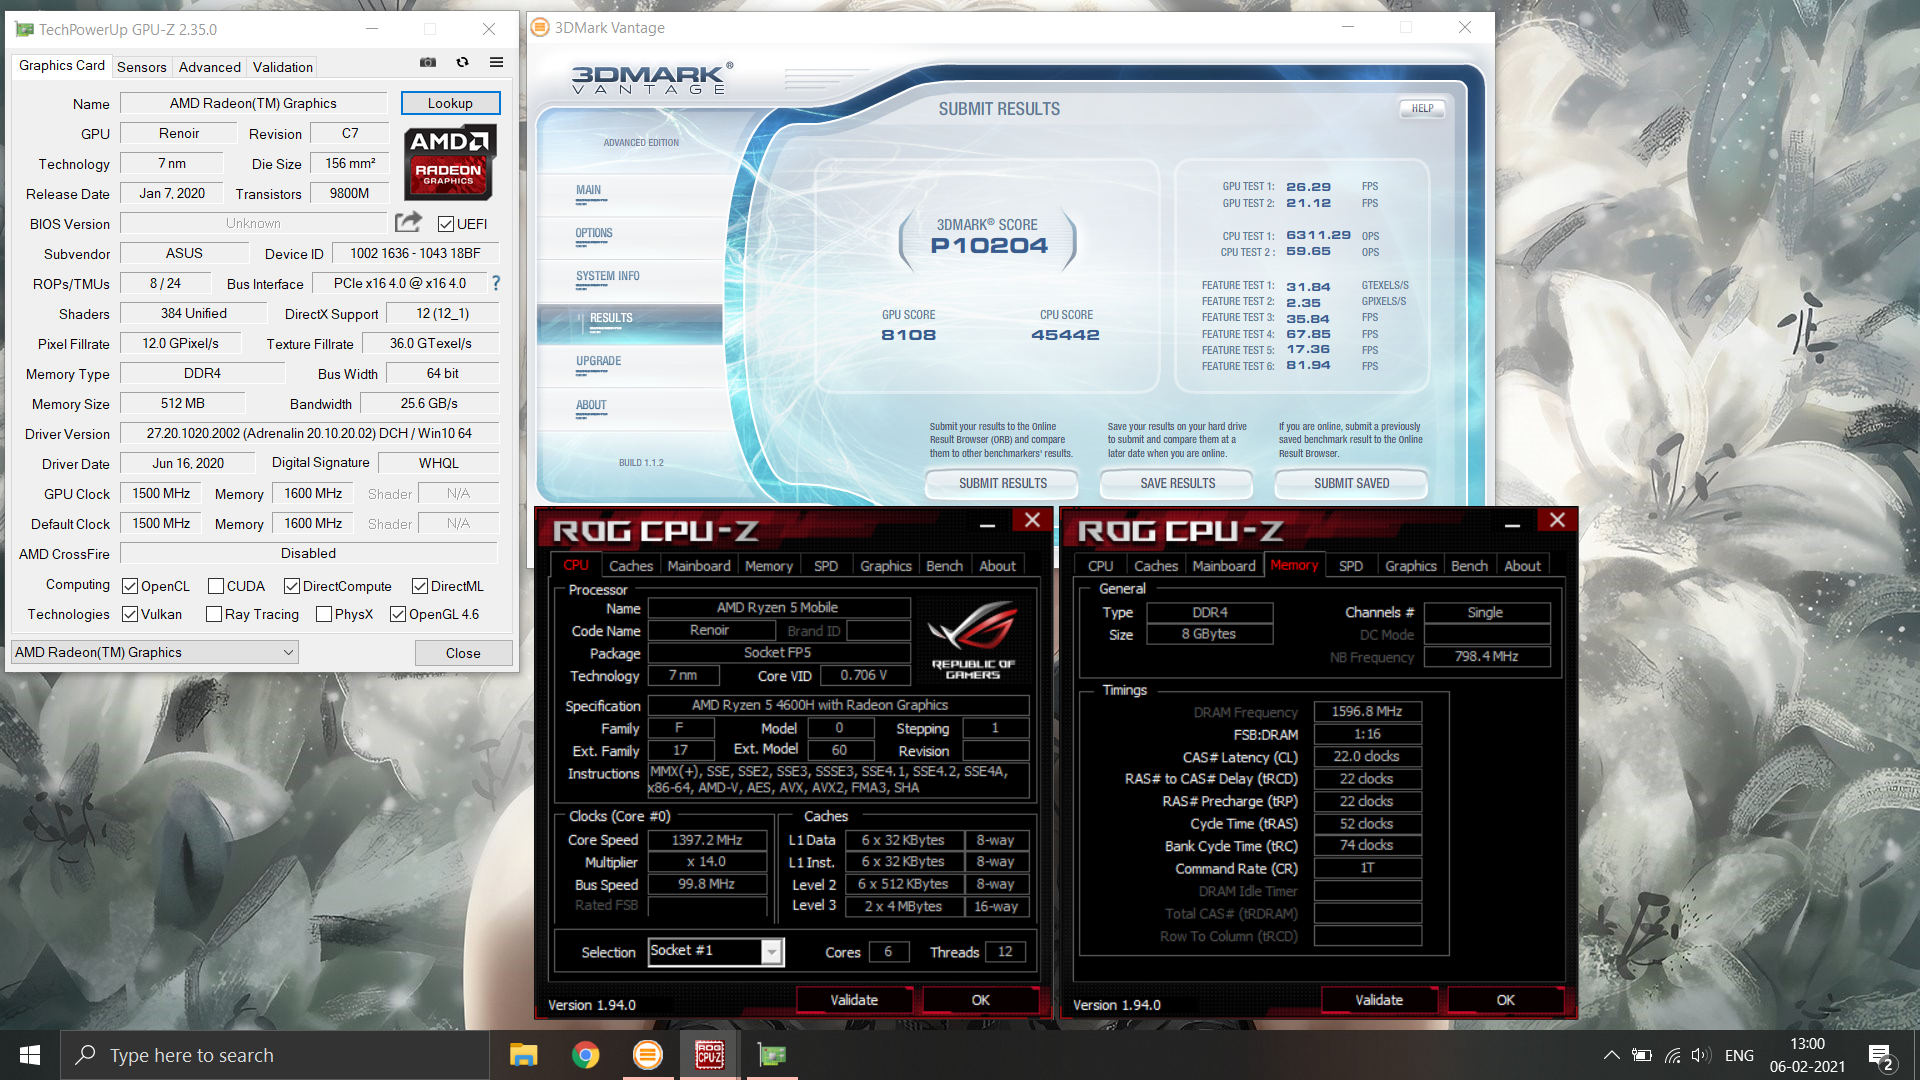Open the CPU tab in right CPU-Z

(x=1101, y=566)
